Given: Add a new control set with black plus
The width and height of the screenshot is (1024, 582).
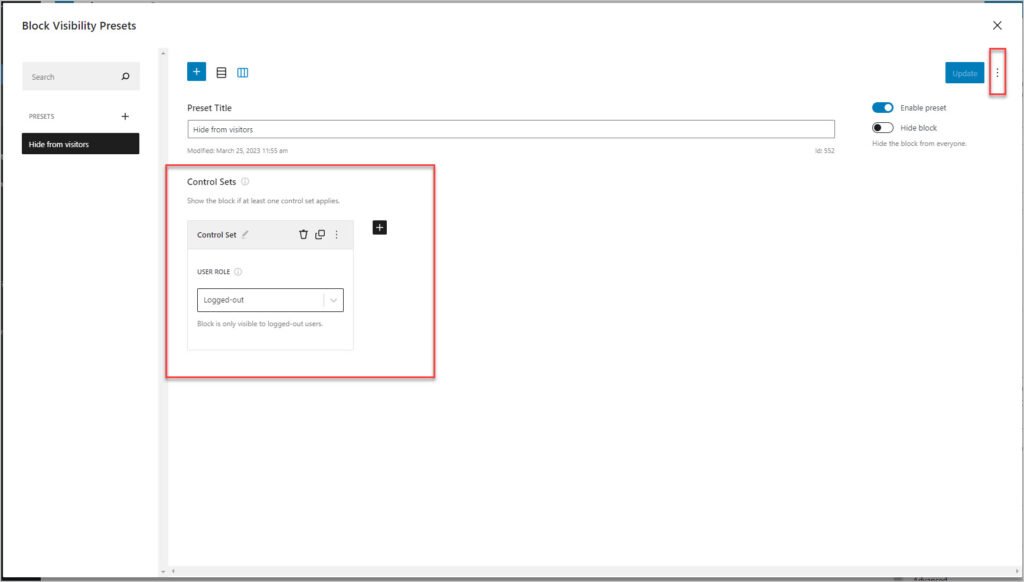Looking at the screenshot, I should (x=379, y=227).
